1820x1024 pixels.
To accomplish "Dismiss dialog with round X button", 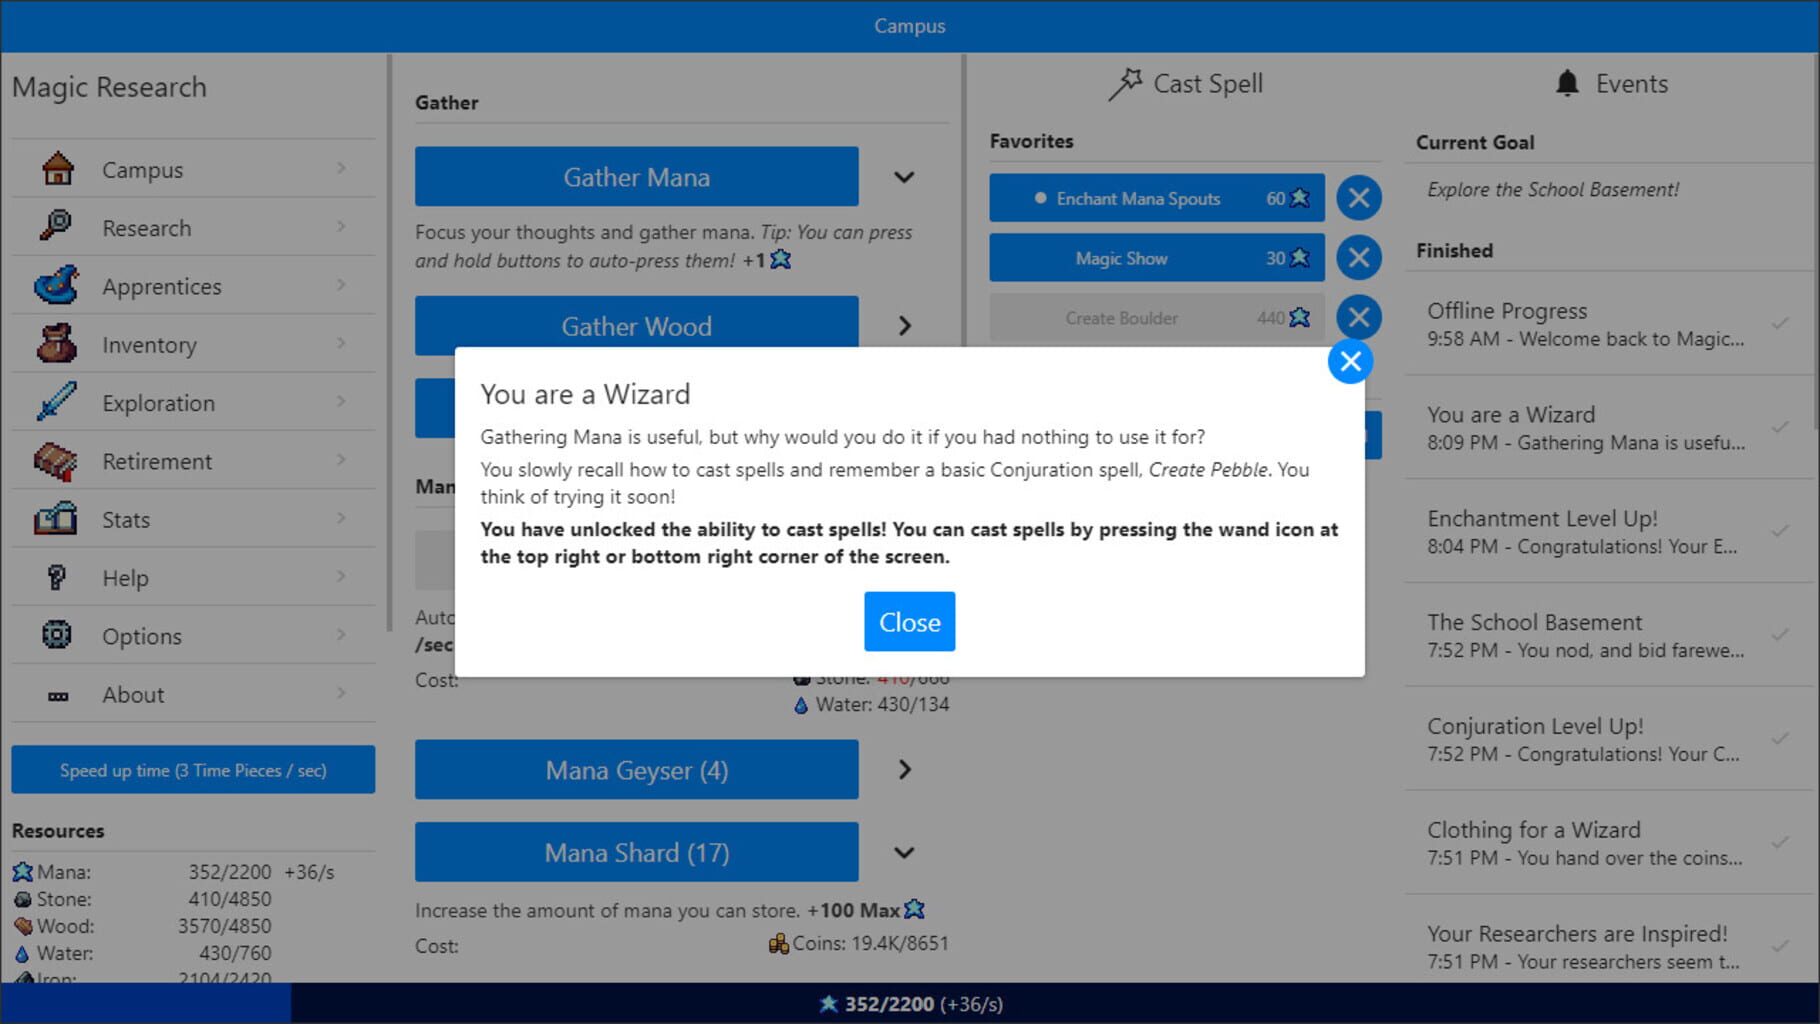I will click(x=1350, y=362).
